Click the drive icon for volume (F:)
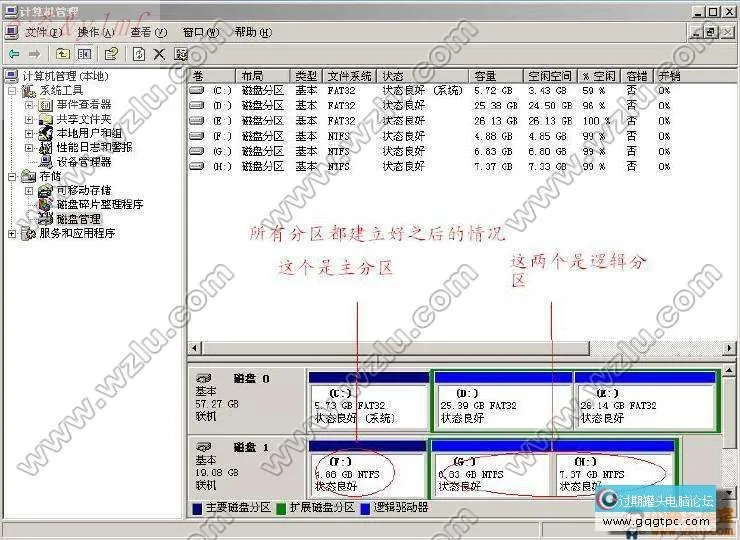This screenshot has width=740, height=540. [197, 136]
